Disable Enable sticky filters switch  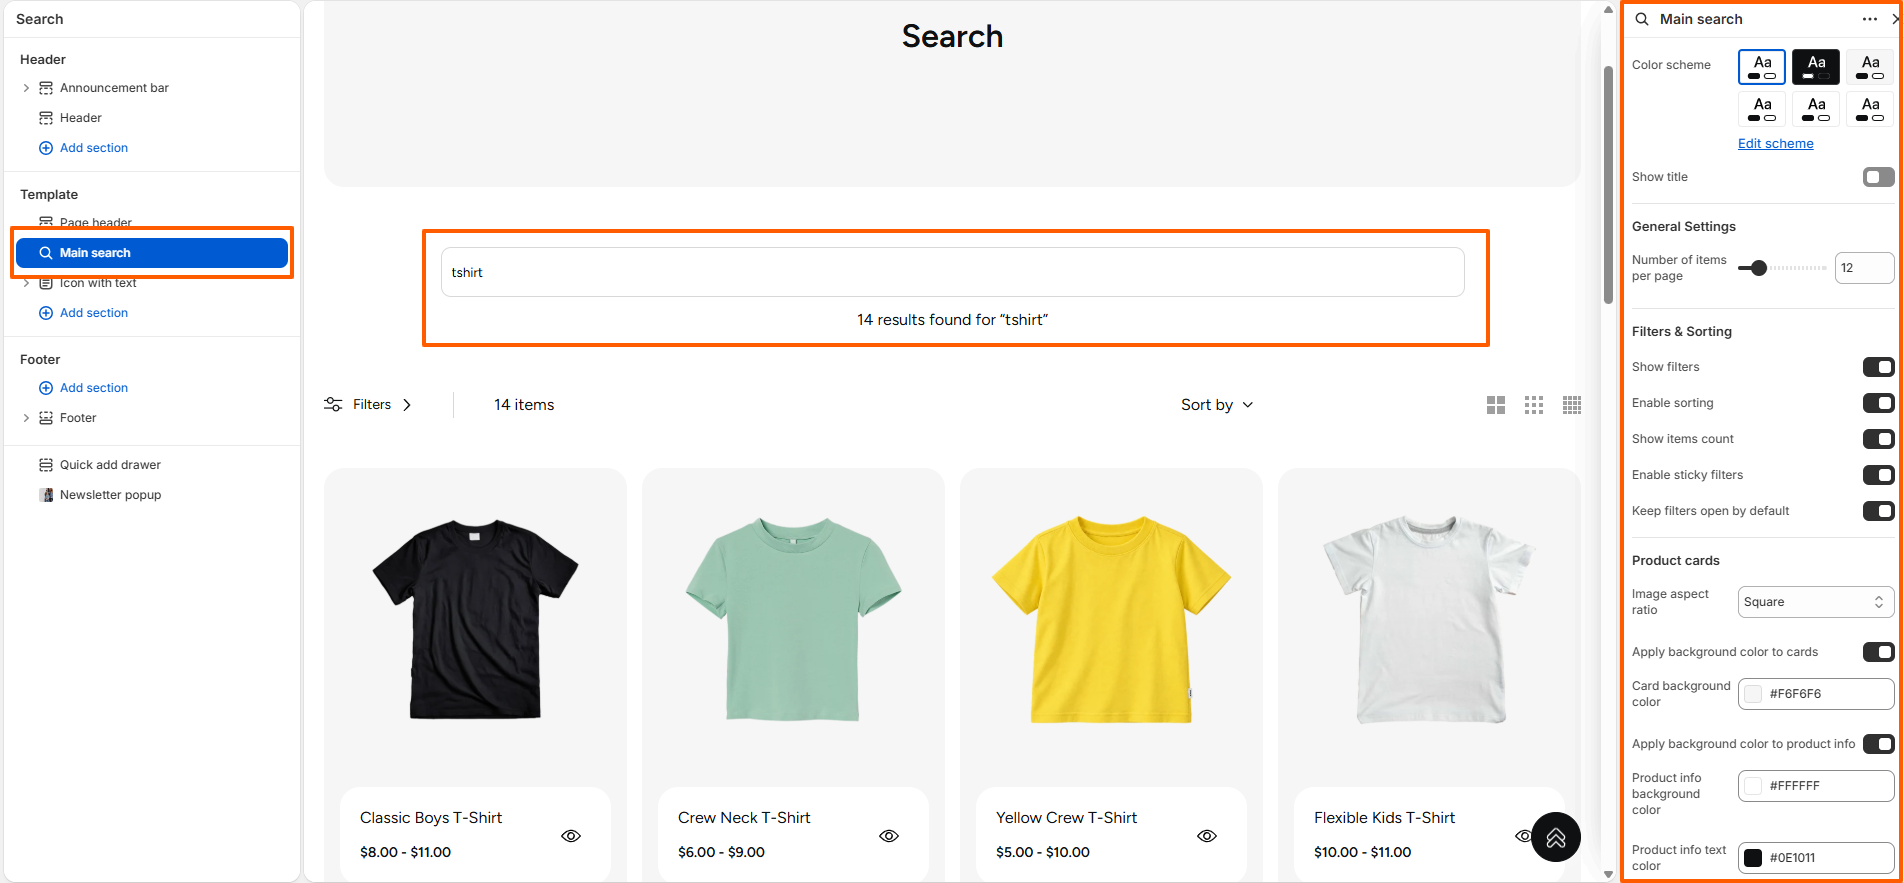pyautogui.click(x=1878, y=475)
